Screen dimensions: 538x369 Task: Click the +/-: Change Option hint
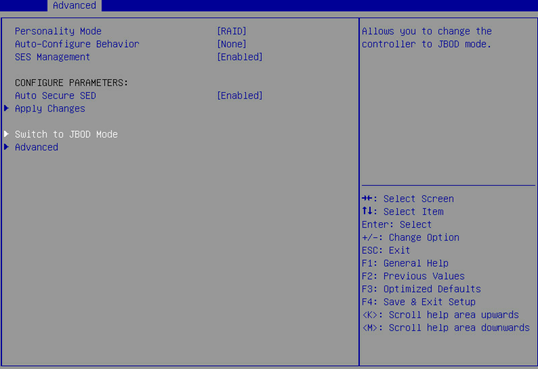[x=410, y=238]
